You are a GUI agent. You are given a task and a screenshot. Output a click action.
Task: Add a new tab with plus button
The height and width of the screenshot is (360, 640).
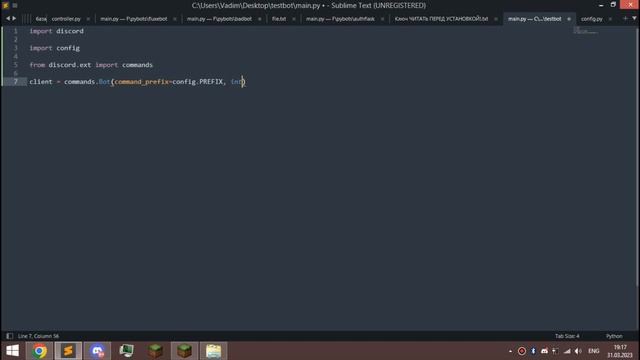tap(625, 18)
